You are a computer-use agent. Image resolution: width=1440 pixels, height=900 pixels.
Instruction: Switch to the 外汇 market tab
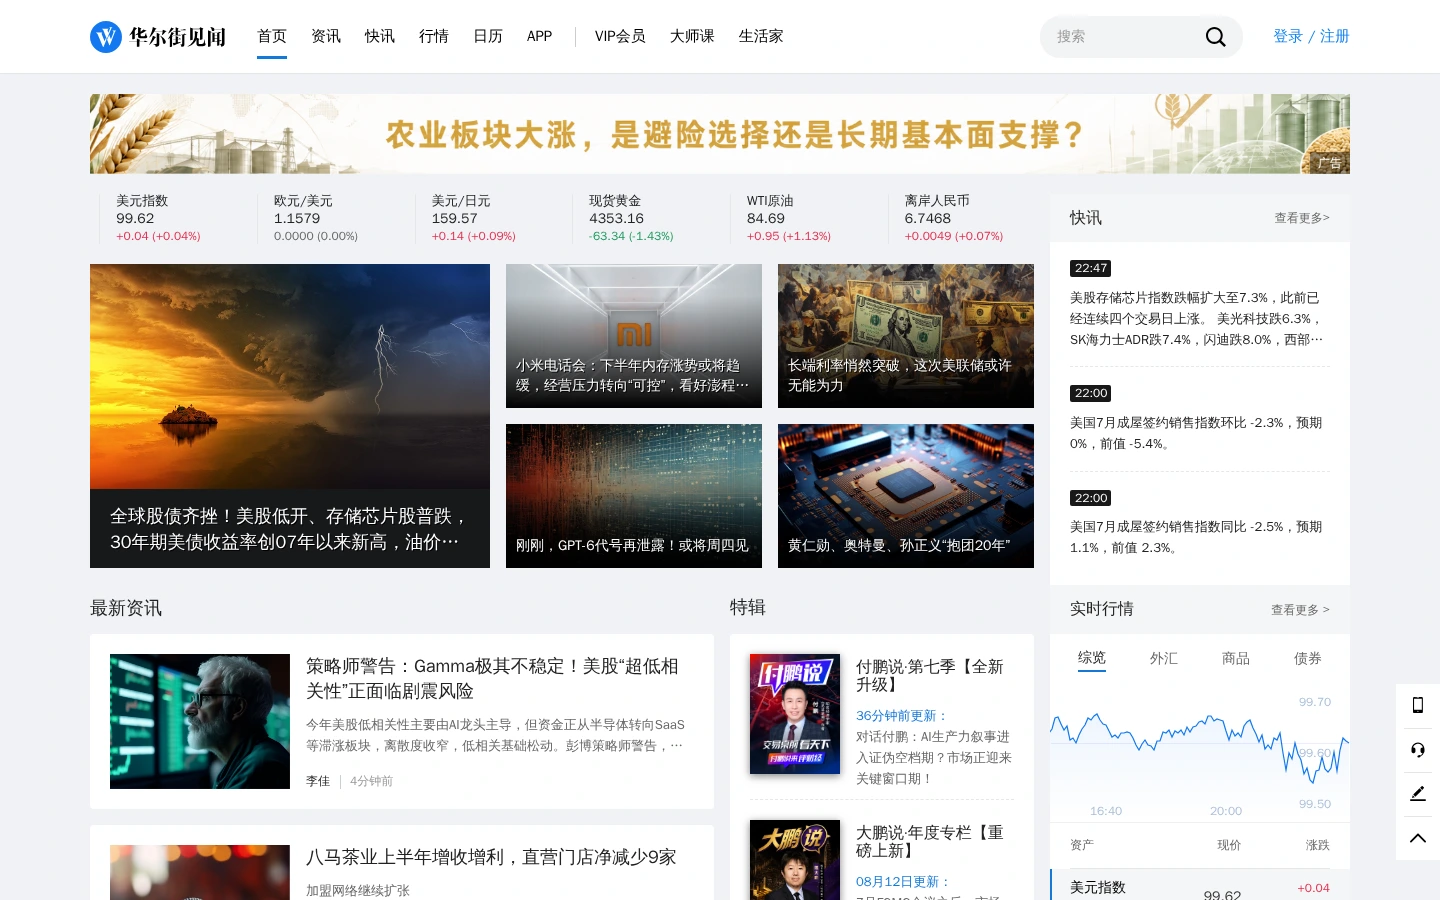(x=1164, y=658)
